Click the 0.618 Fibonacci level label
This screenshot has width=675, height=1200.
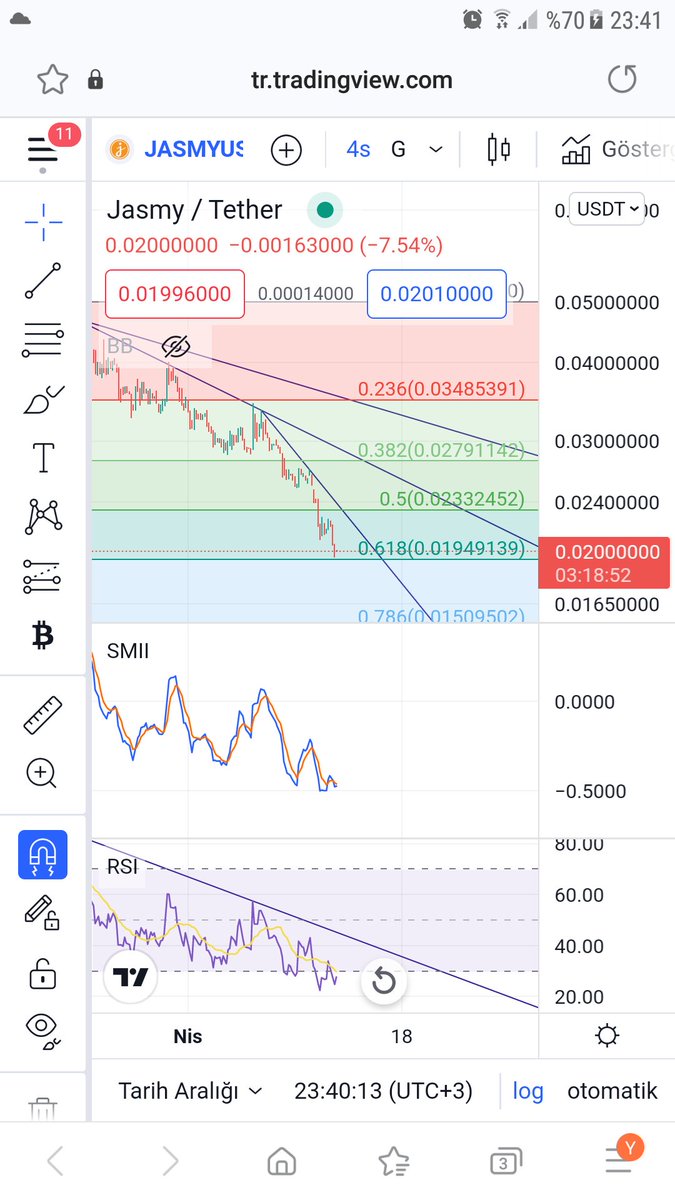click(x=441, y=547)
